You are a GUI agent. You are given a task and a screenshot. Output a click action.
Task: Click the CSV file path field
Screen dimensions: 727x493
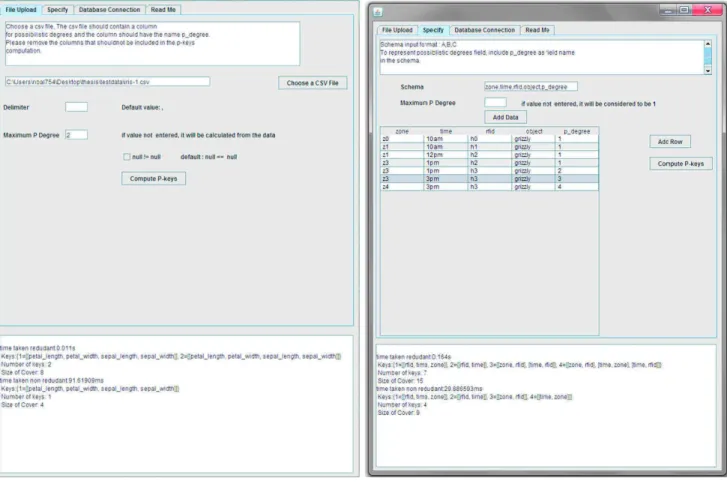(108, 82)
